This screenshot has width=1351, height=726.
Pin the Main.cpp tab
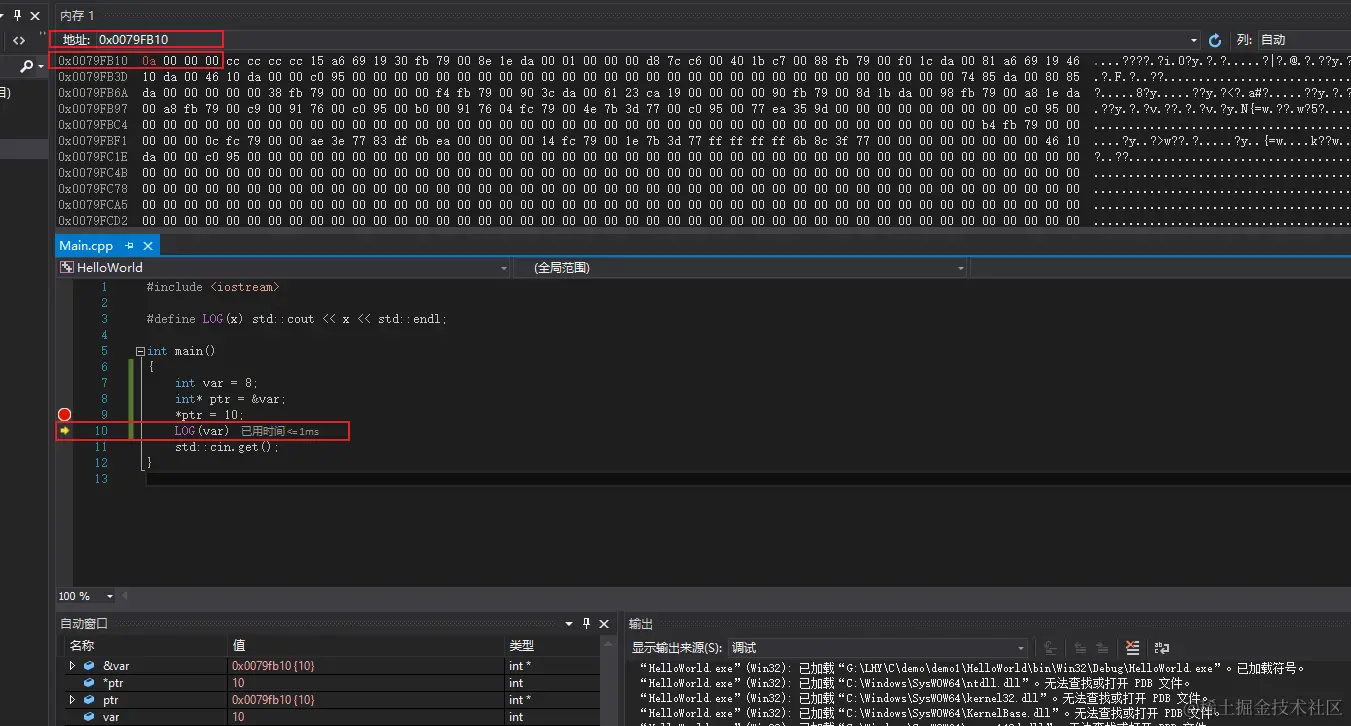pos(130,246)
